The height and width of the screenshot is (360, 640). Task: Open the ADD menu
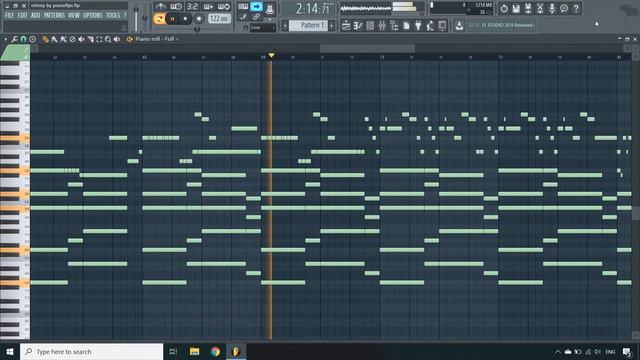point(36,15)
